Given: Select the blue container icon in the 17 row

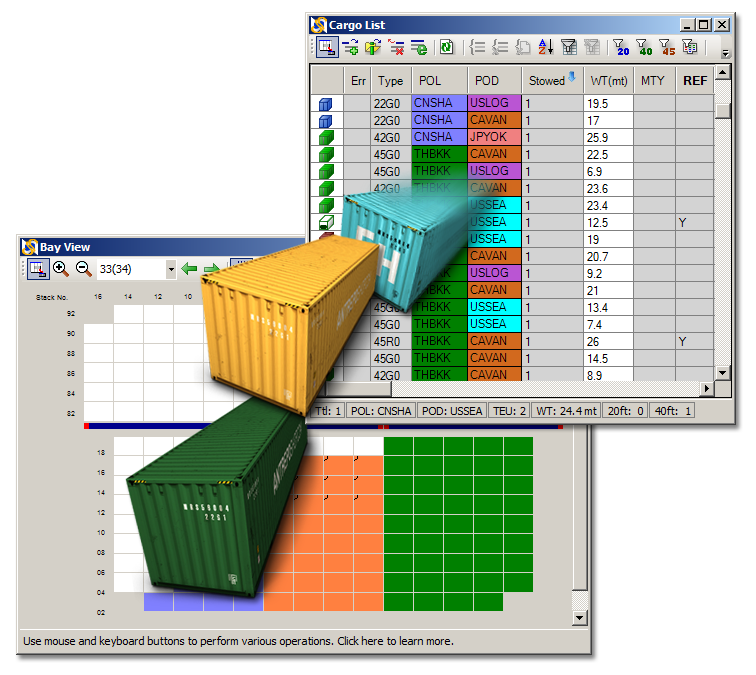Looking at the screenshot, I should 326,121.
